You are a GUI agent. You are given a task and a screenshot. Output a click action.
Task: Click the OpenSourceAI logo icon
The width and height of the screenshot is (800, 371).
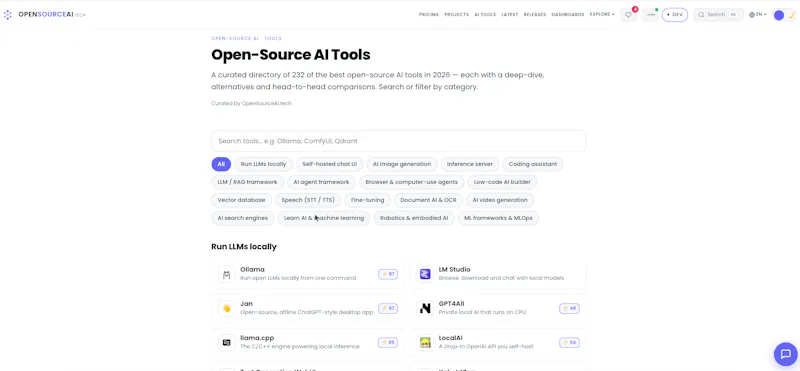tap(7, 15)
